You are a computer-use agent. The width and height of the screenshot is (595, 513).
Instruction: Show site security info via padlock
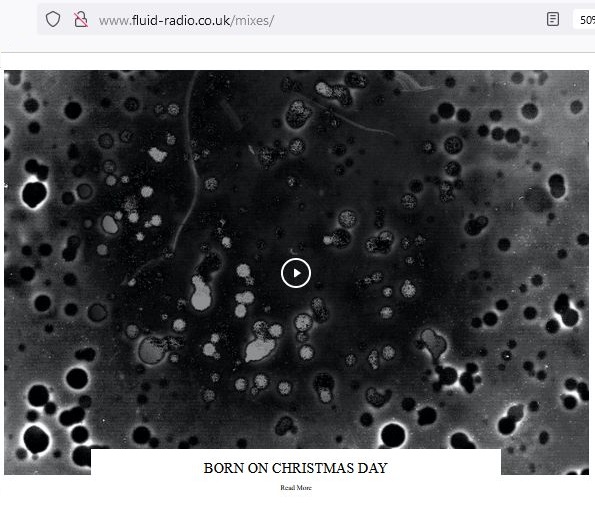click(80, 19)
